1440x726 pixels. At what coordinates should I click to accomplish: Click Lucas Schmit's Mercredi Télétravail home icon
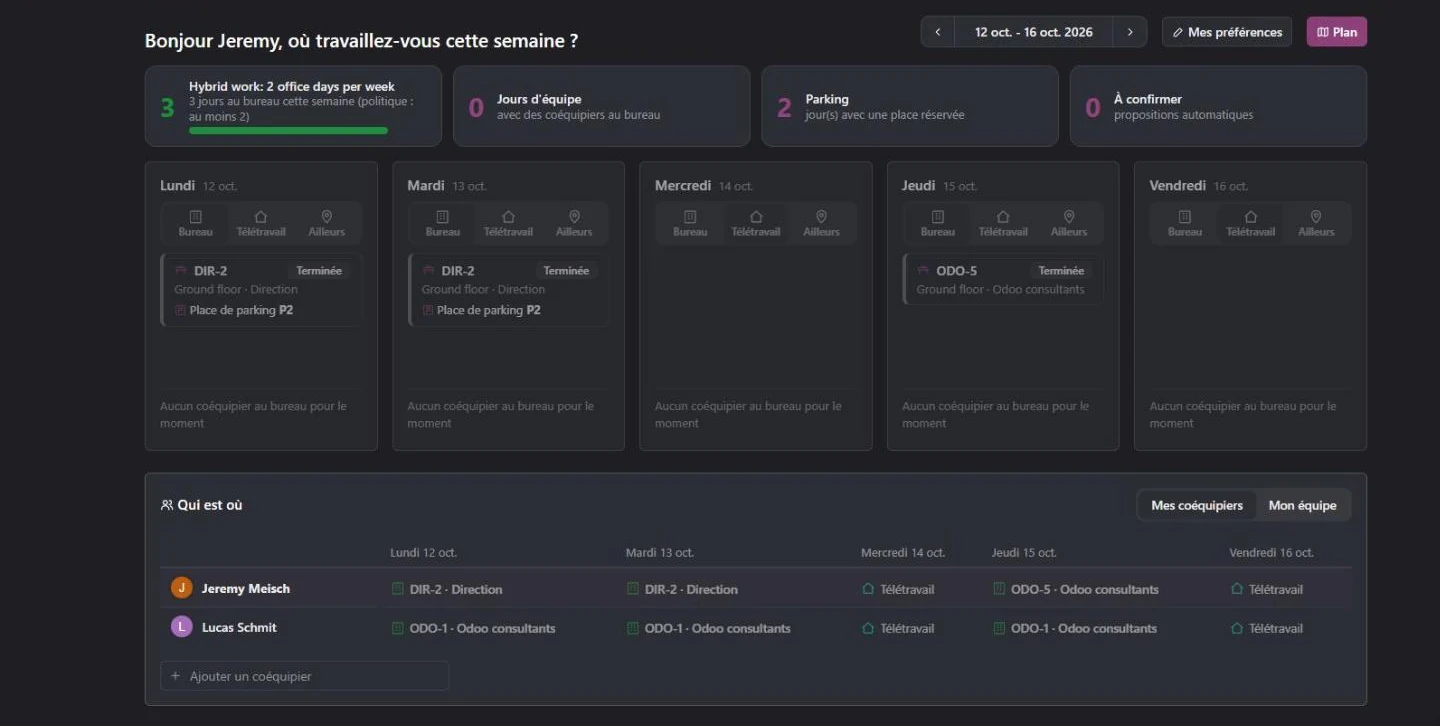click(868, 628)
